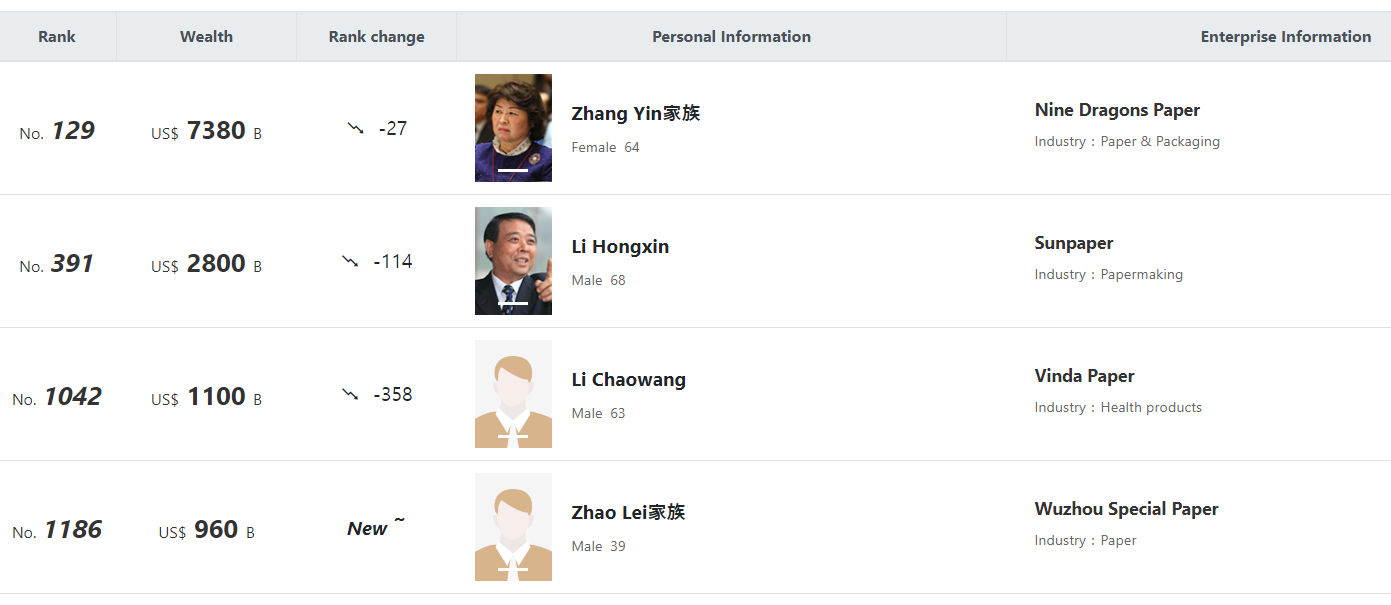
Task: Click the Enterprise Information column header
Action: [1286, 37]
